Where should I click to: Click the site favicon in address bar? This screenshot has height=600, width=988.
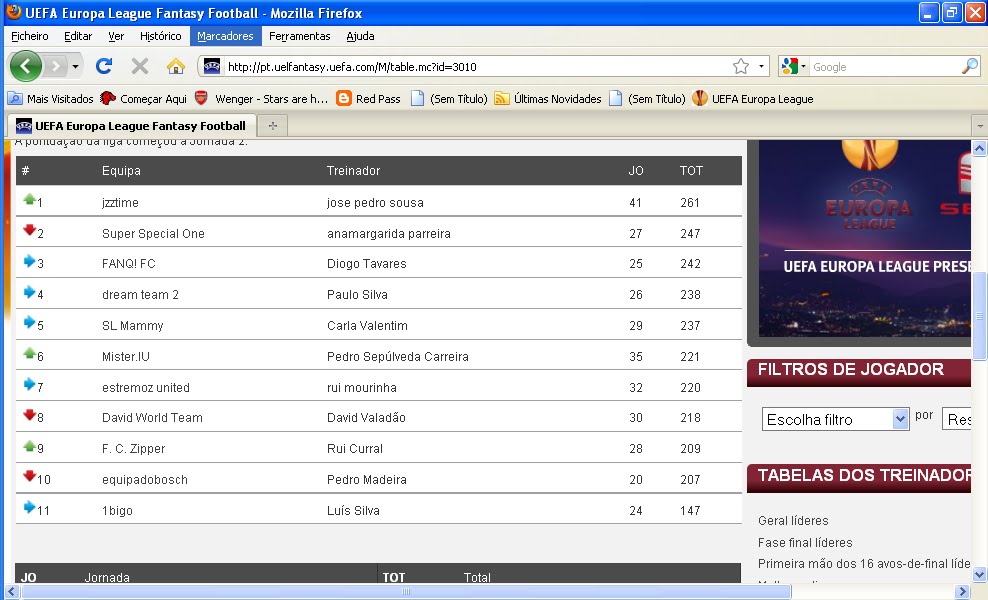point(212,66)
